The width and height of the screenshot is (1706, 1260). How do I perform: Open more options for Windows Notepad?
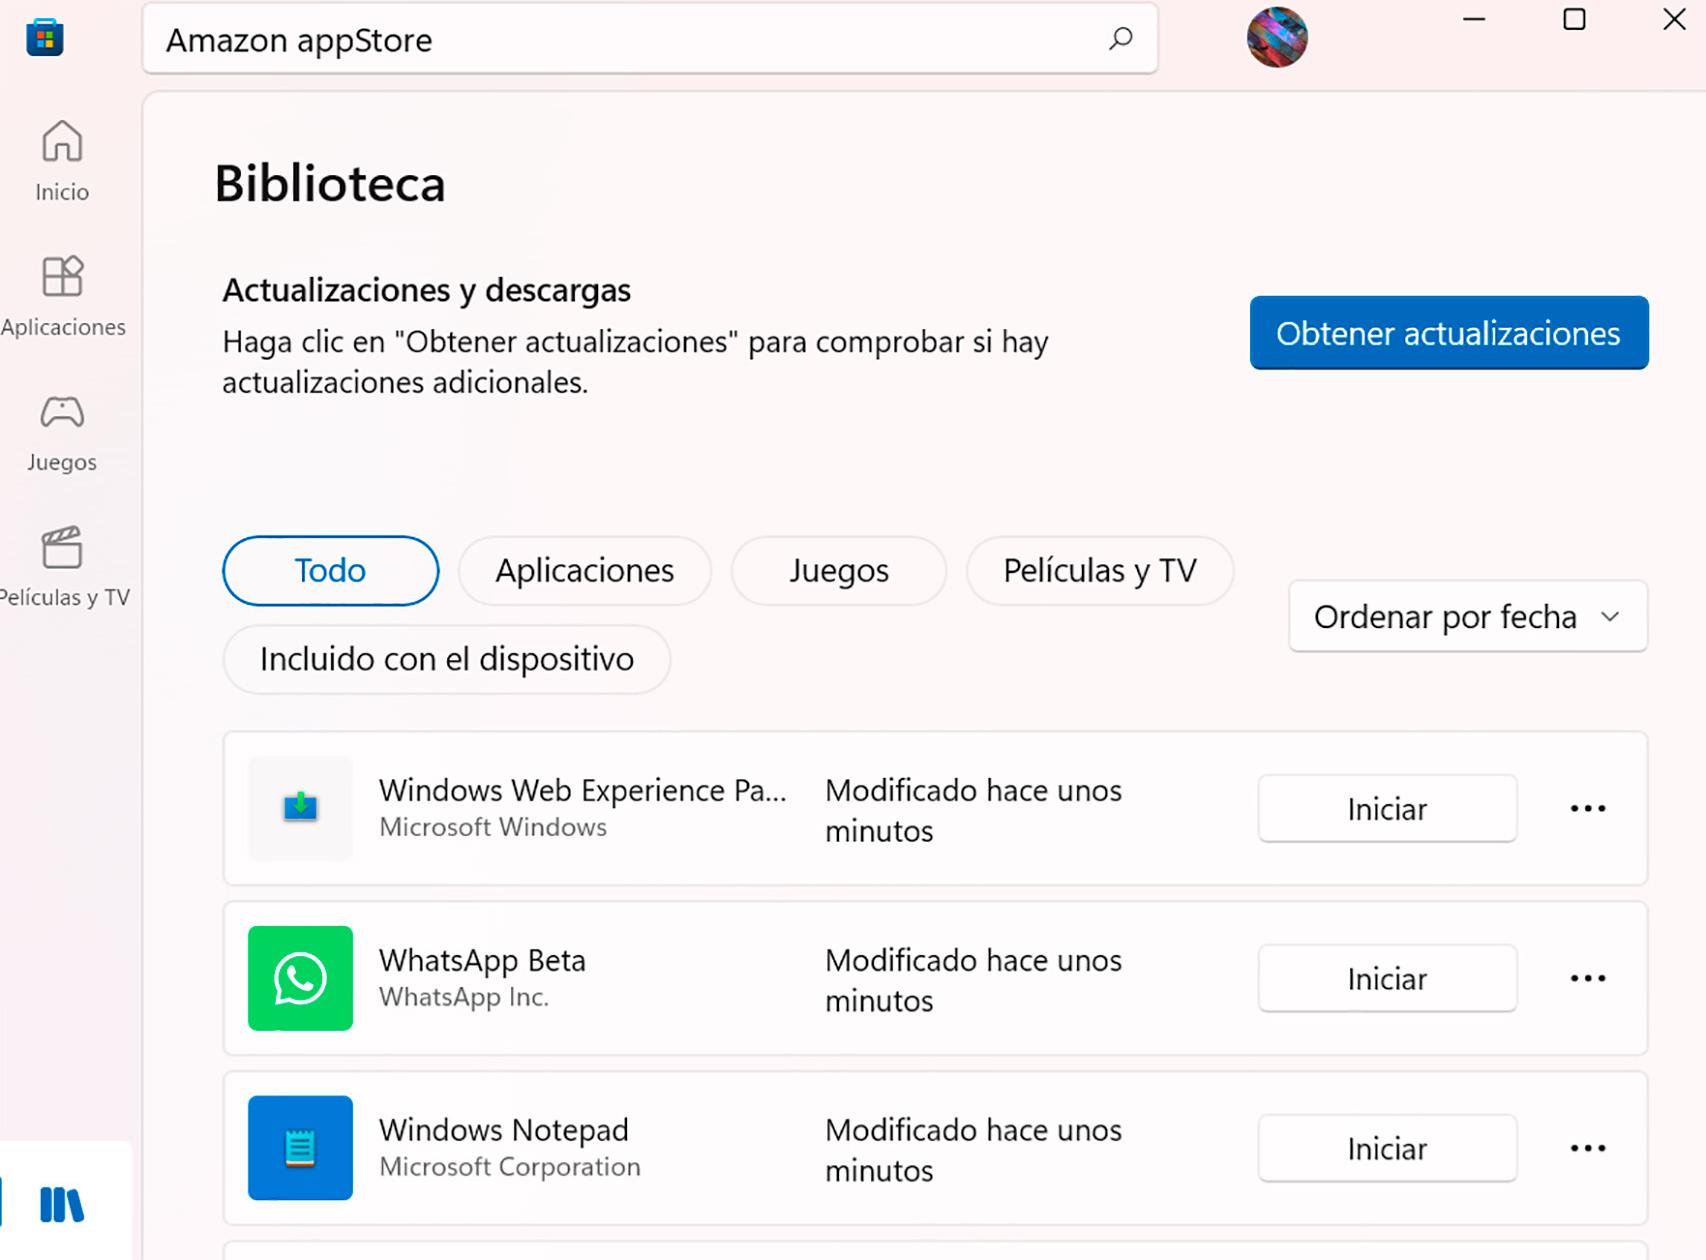point(1588,1148)
